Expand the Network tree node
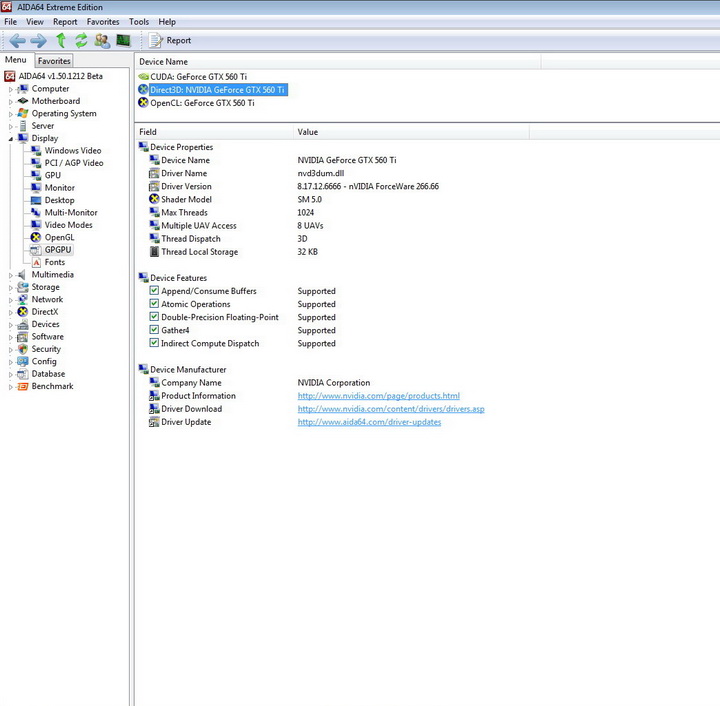The width and height of the screenshot is (720, 706). [x=11, y=300]
